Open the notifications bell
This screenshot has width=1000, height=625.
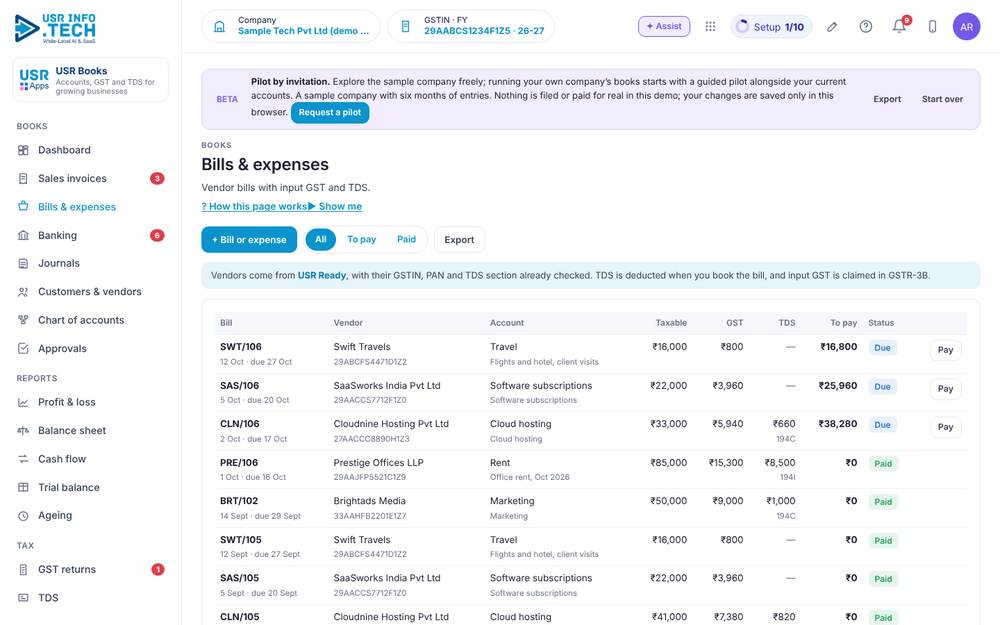[x=899, y=27]
